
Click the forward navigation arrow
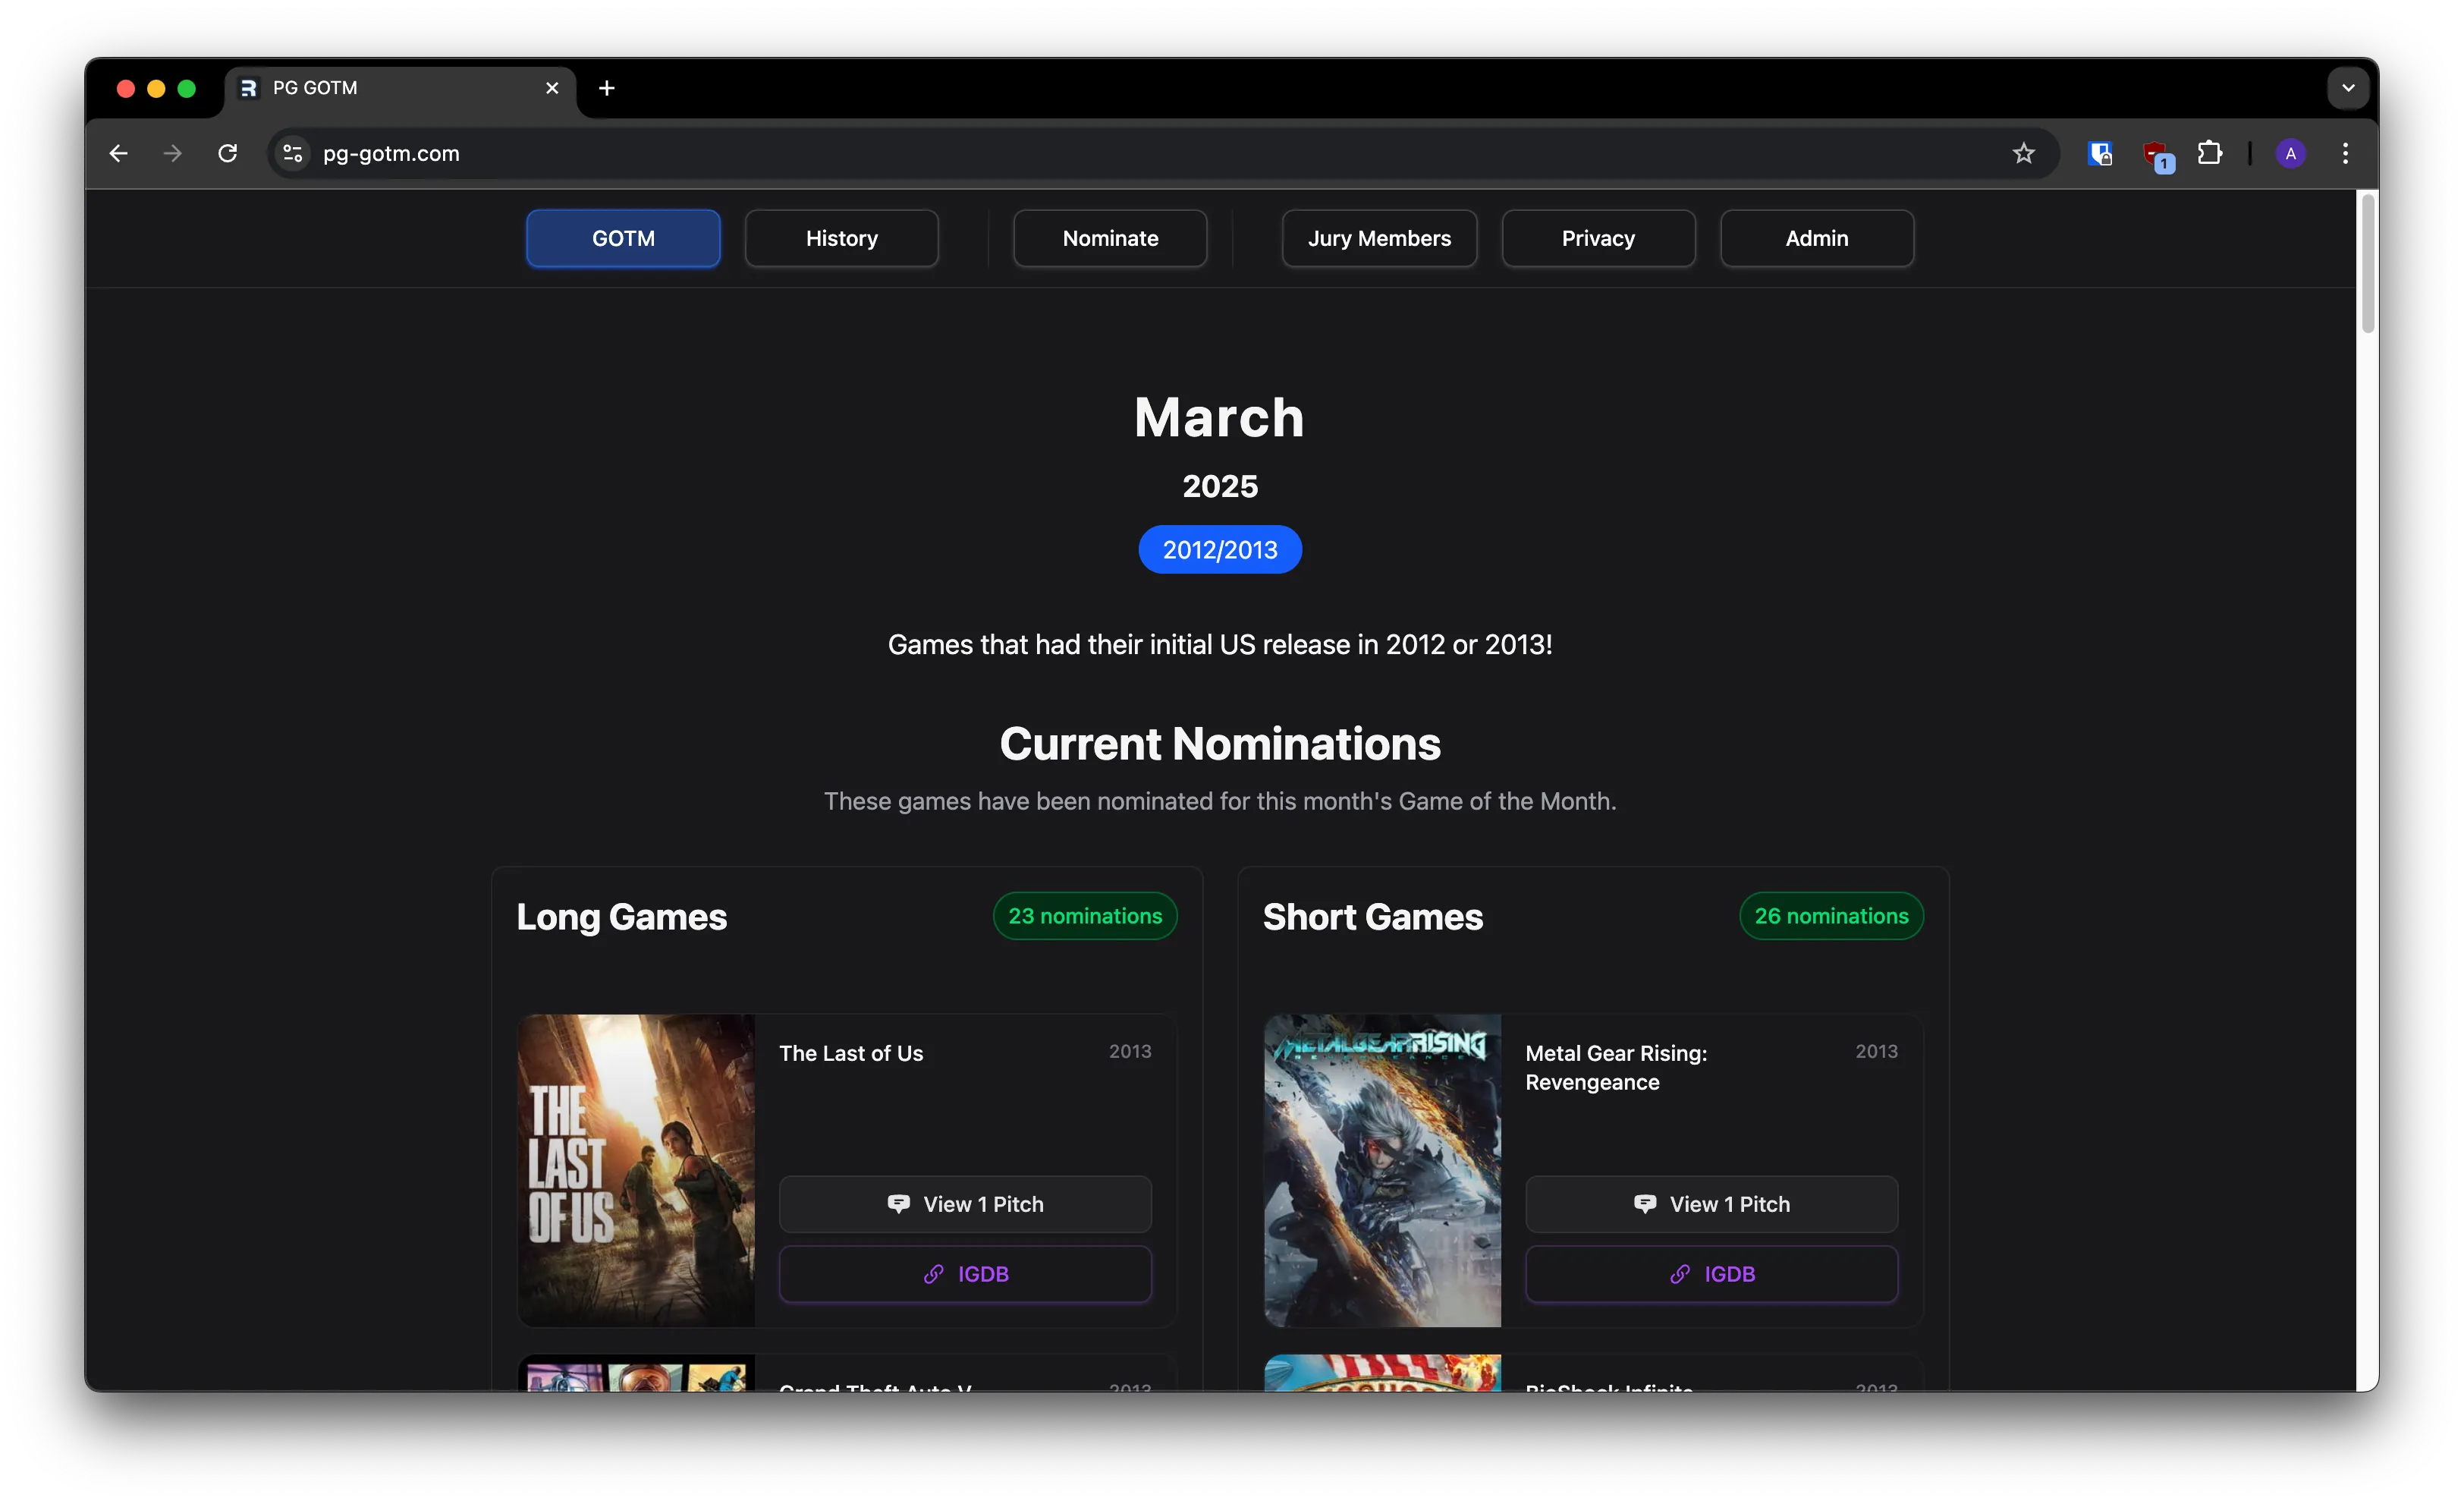(x=172, y=153)
